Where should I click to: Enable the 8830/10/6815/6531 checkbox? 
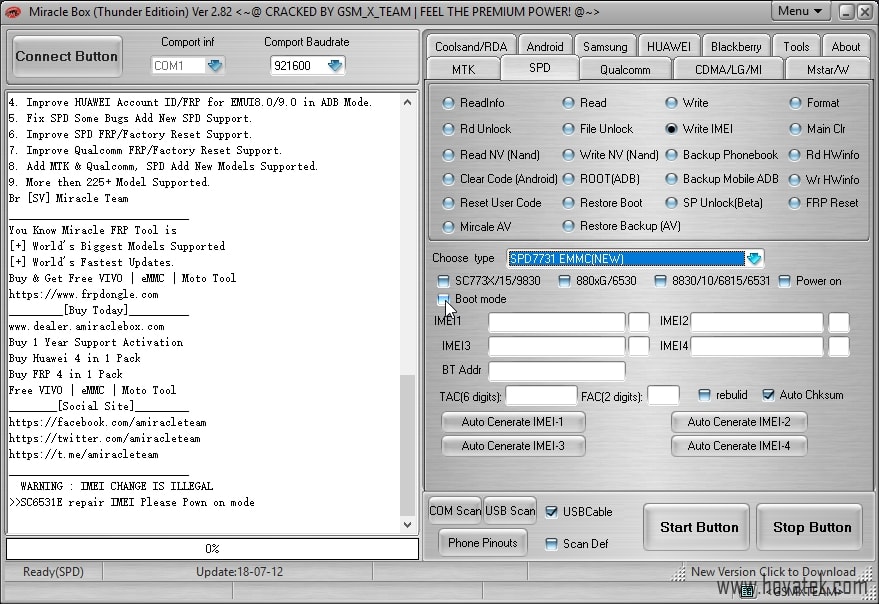click(x=660, y=281)
